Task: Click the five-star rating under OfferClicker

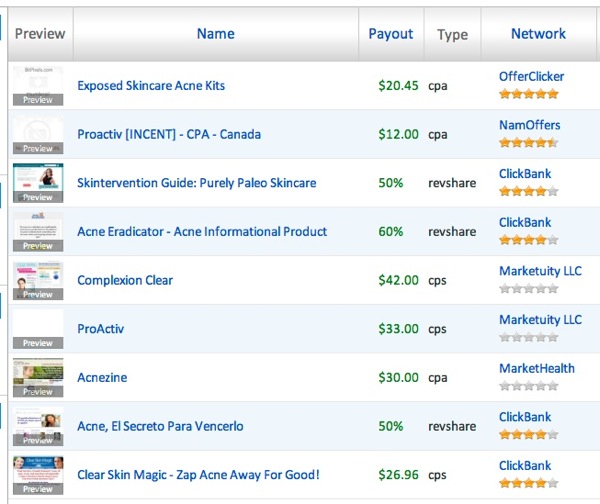Action: point(529,94)
